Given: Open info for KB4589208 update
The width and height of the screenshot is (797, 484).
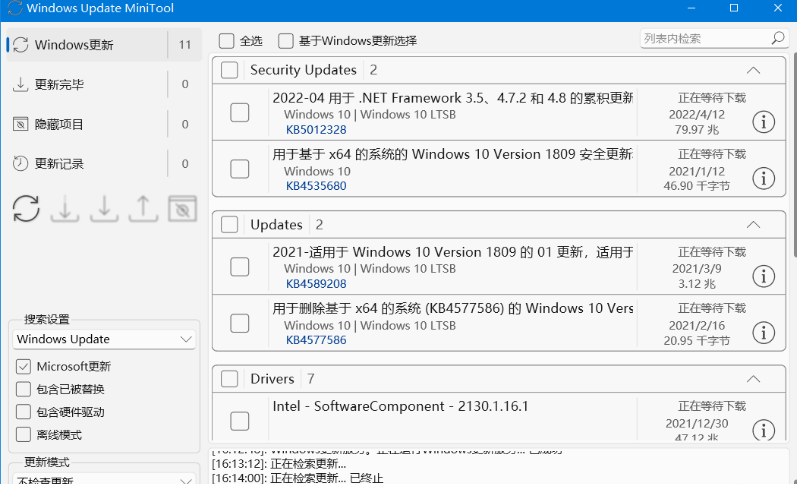Looking at the screenshot, I should [x=763, y=277].
